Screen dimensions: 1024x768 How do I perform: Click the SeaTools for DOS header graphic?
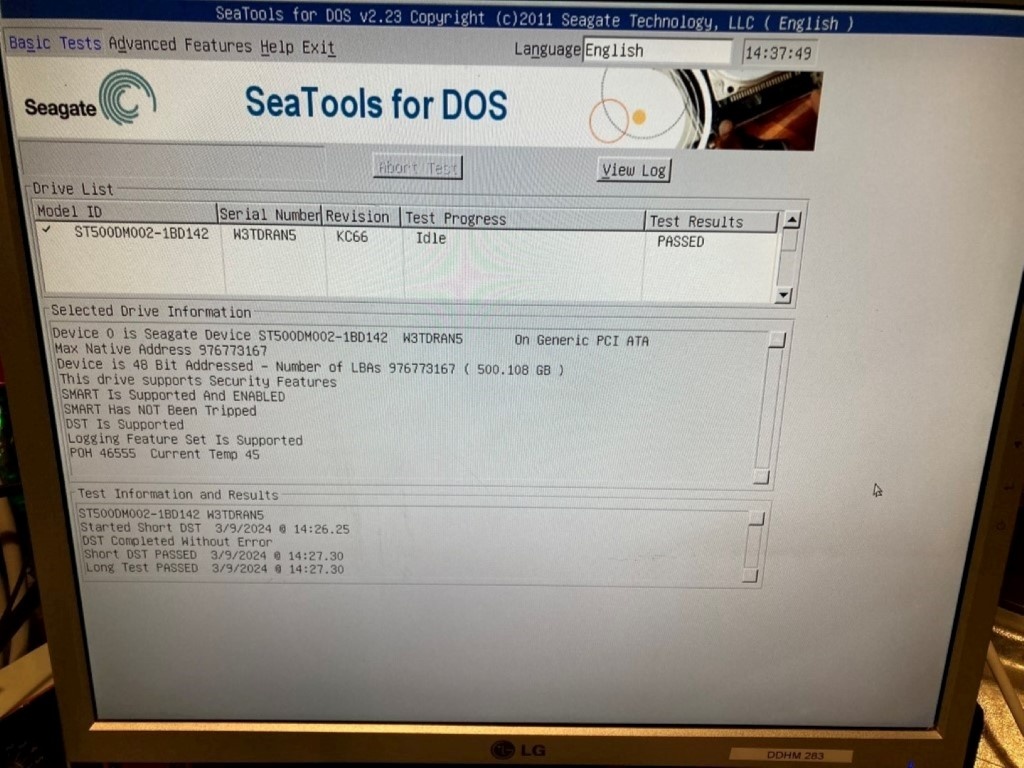click(x=376, y=104)
